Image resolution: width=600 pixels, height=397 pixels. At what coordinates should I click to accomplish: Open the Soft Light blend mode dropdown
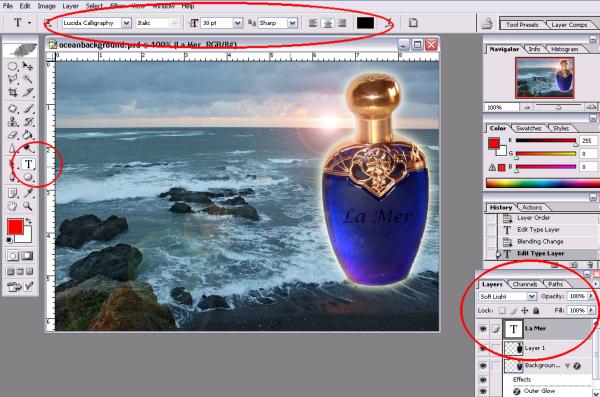532,296
